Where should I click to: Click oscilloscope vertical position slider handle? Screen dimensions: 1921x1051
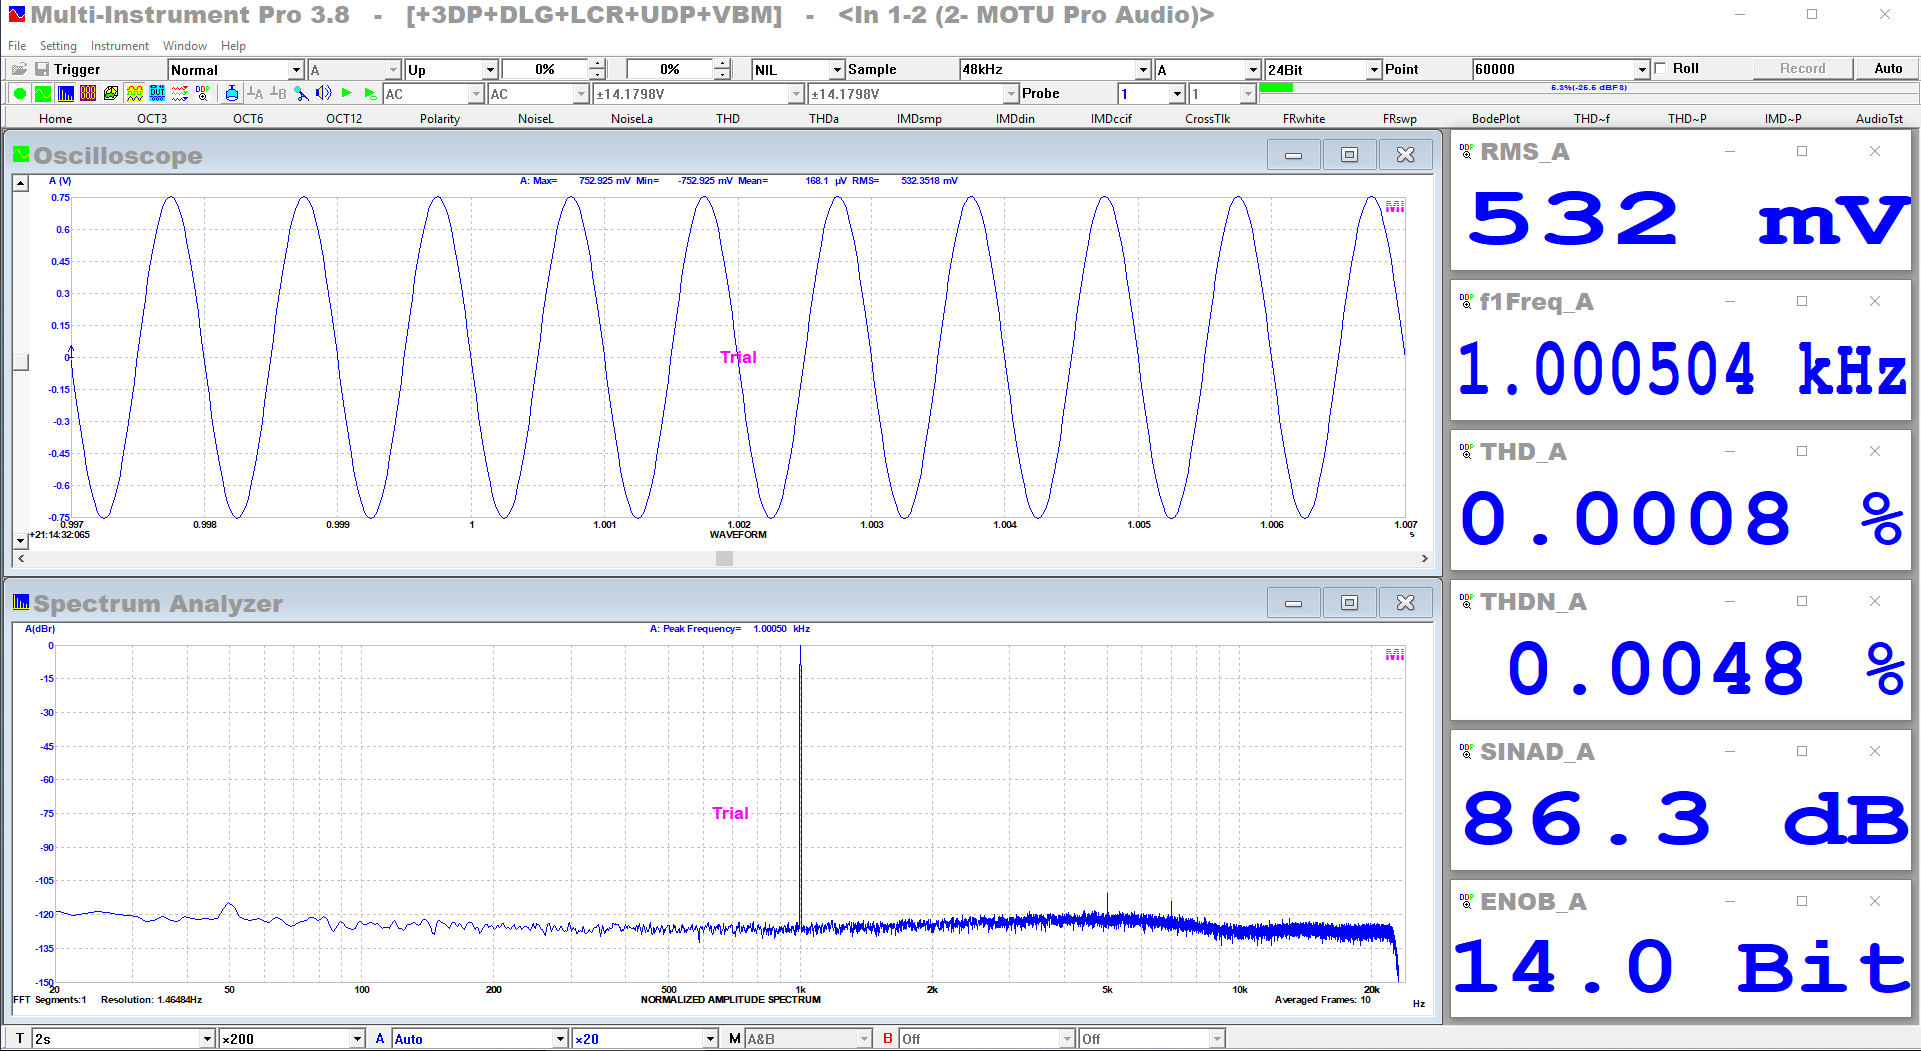point(21,362)
